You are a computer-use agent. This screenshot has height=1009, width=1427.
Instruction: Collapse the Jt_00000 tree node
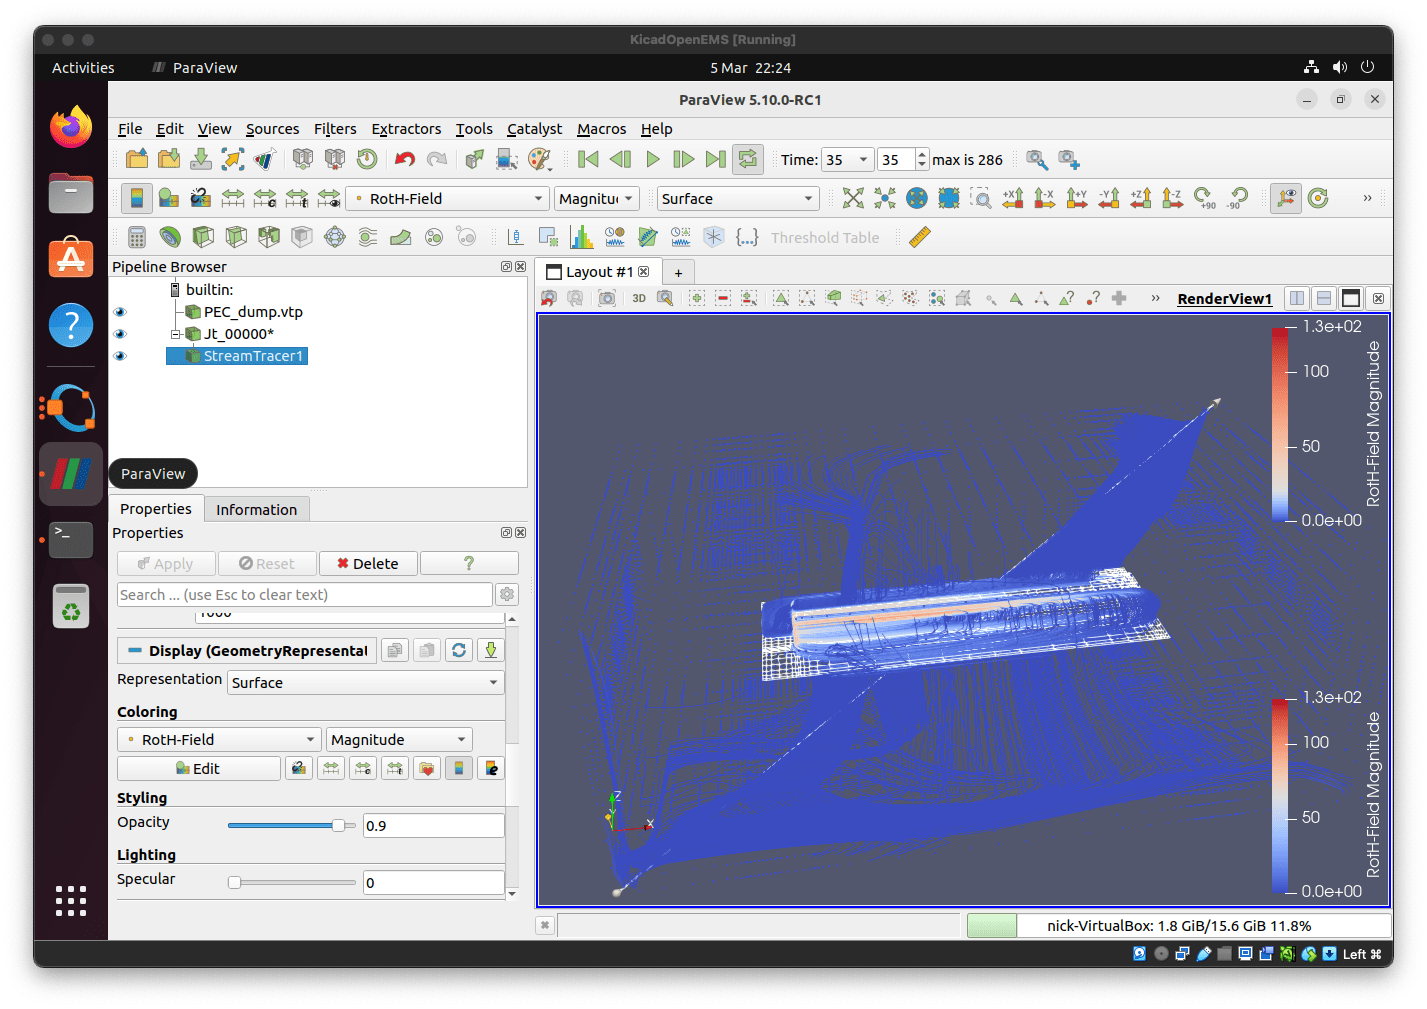point(175,334)
